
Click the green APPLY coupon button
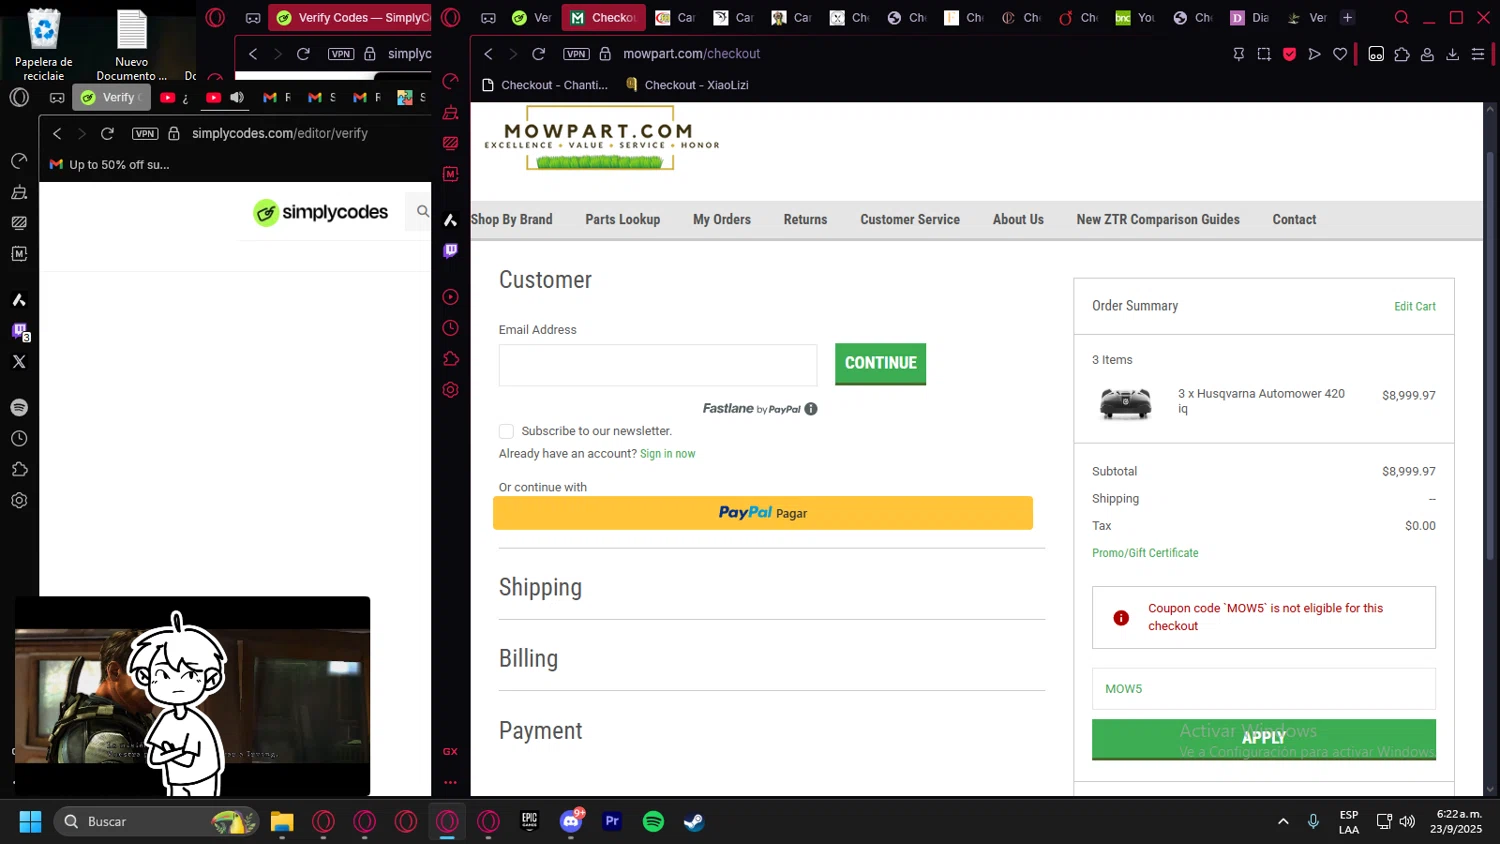(1263, 739)
